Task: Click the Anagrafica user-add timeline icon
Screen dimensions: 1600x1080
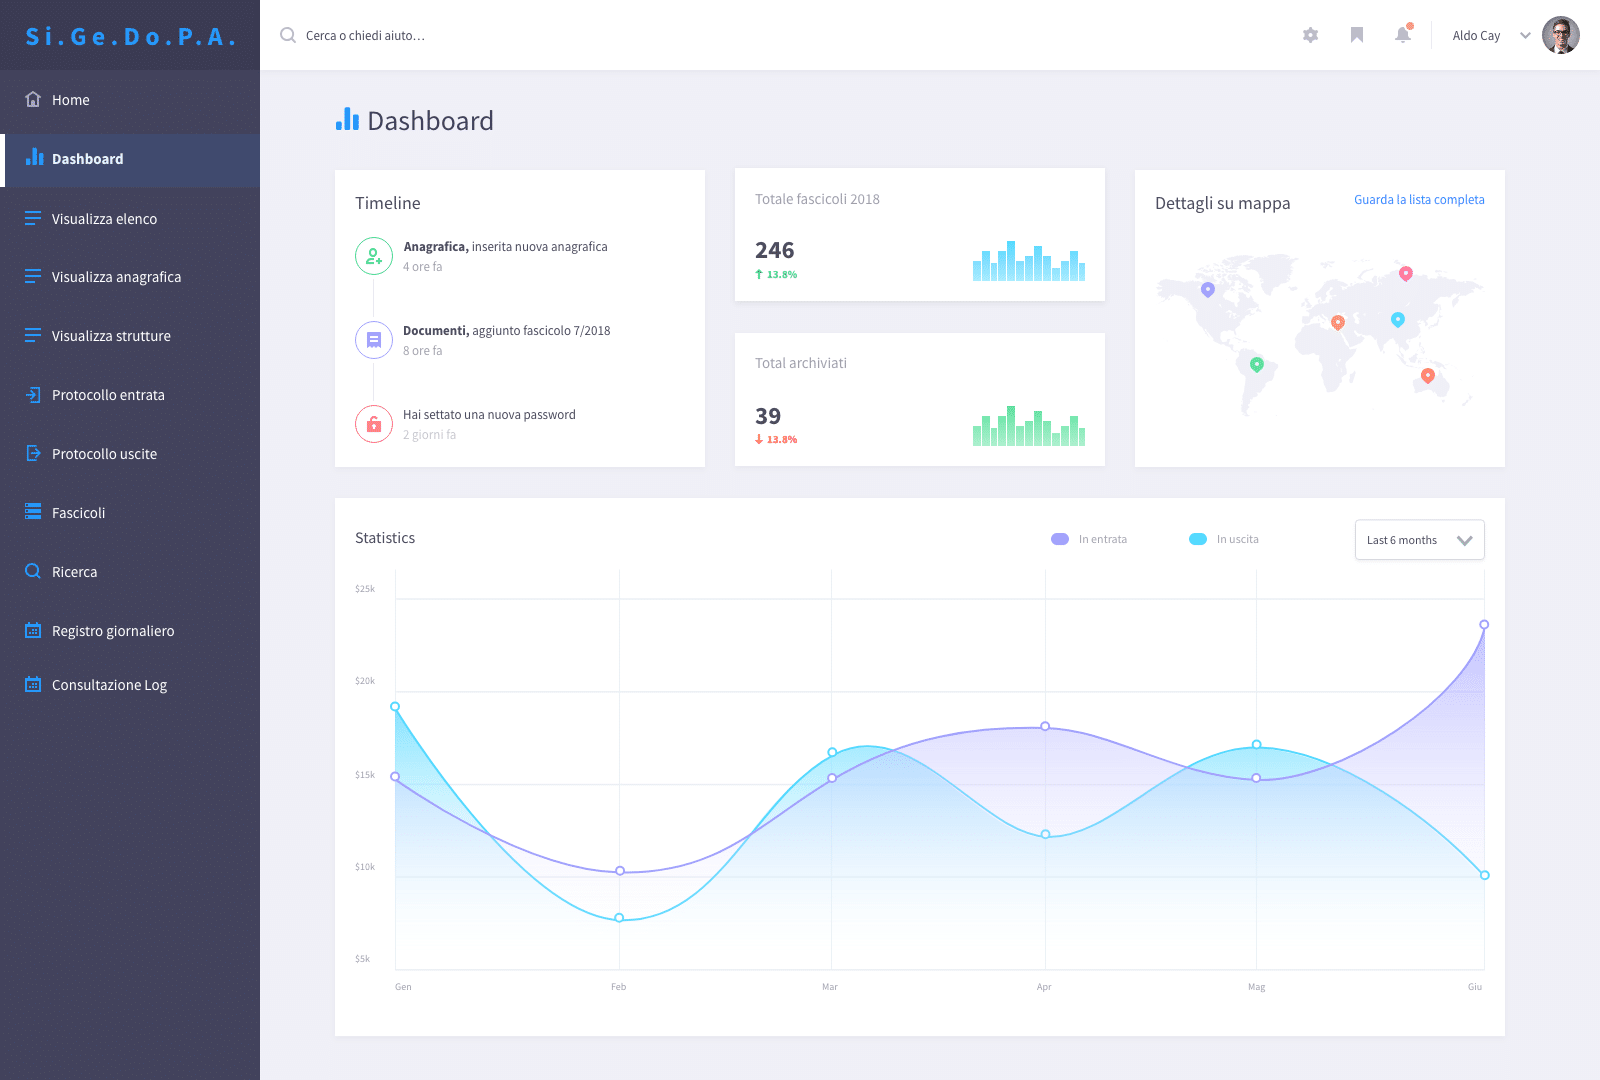Action: 373,256
